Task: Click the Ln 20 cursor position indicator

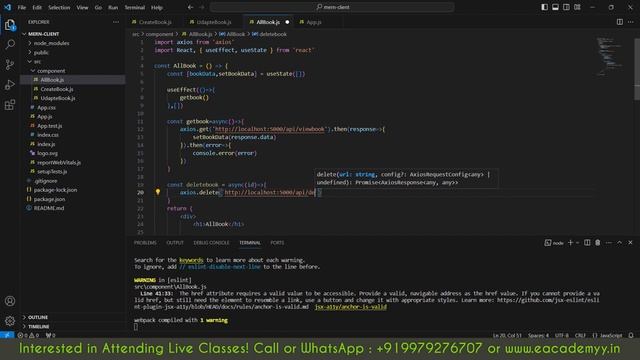Action: click(507, 335)
